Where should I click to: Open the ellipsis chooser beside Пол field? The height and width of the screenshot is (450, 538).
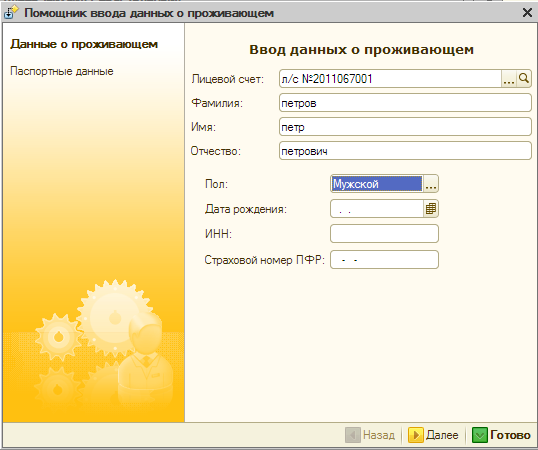point(431,184)
